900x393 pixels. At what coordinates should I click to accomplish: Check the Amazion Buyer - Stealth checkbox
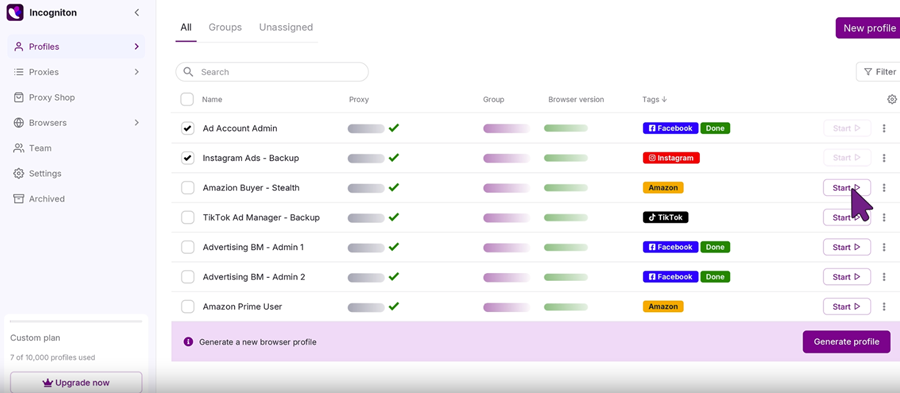(188, 188)
